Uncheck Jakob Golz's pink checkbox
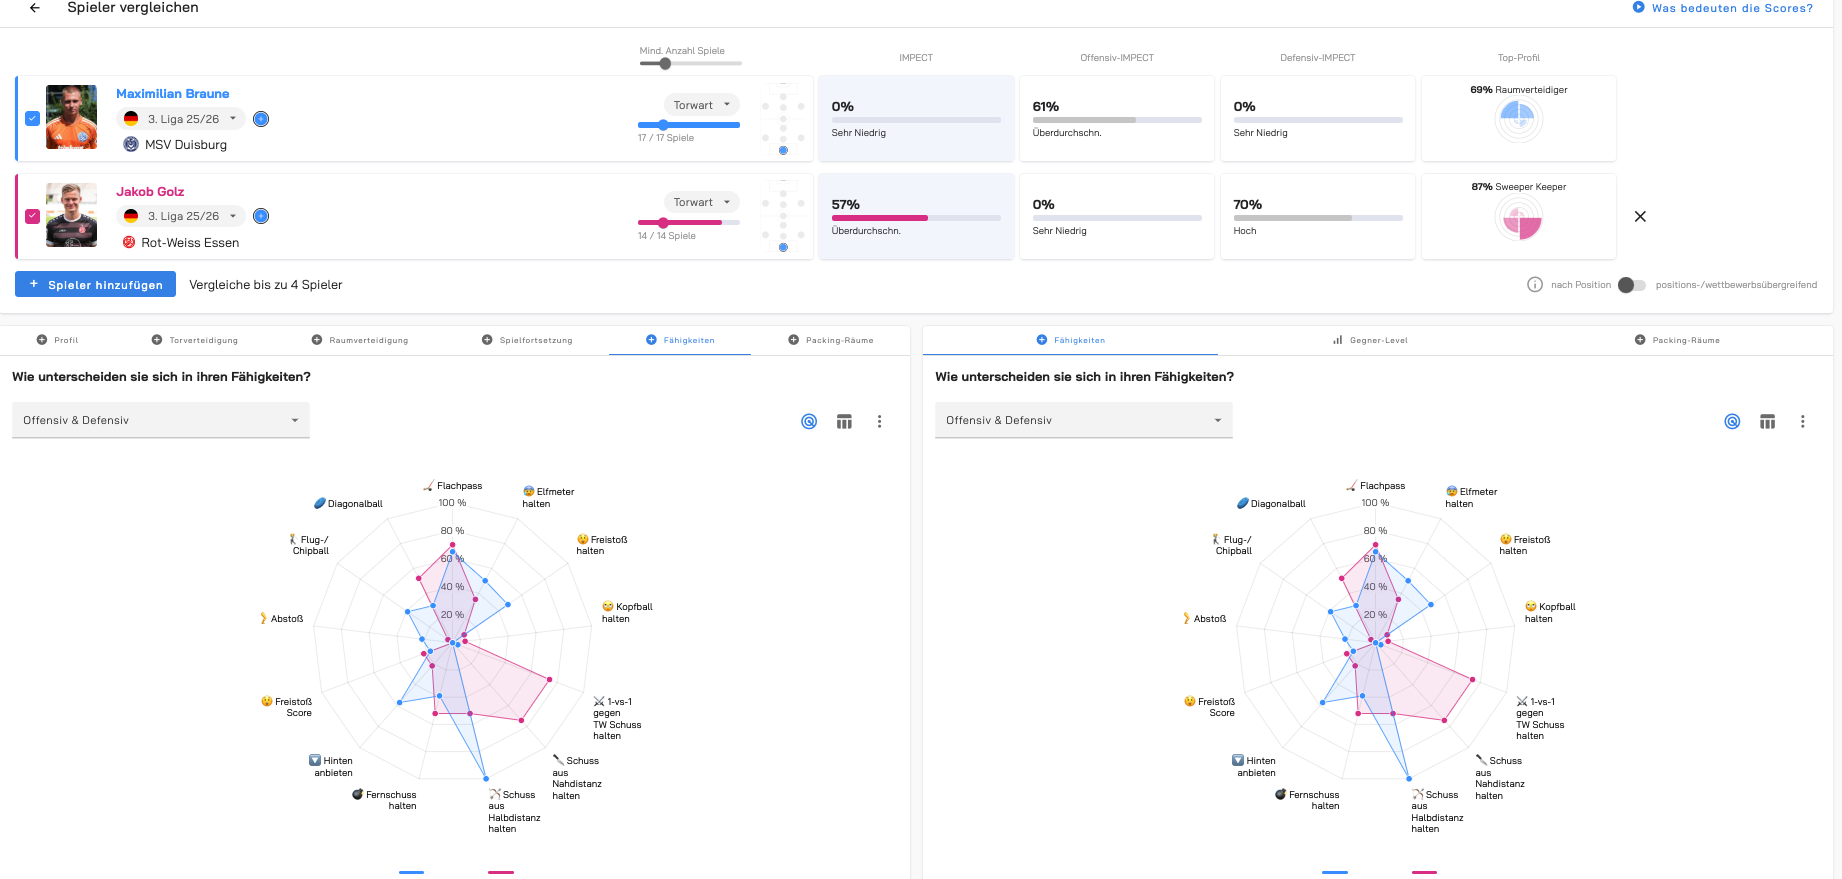This screenshot has height=879, width=1842. (33, 216)
